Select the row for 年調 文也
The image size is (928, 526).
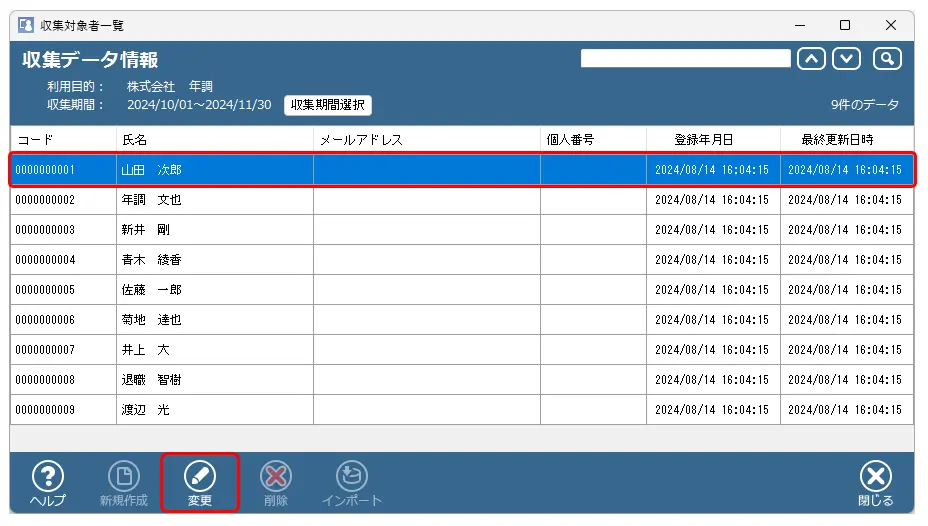point(214,200)
